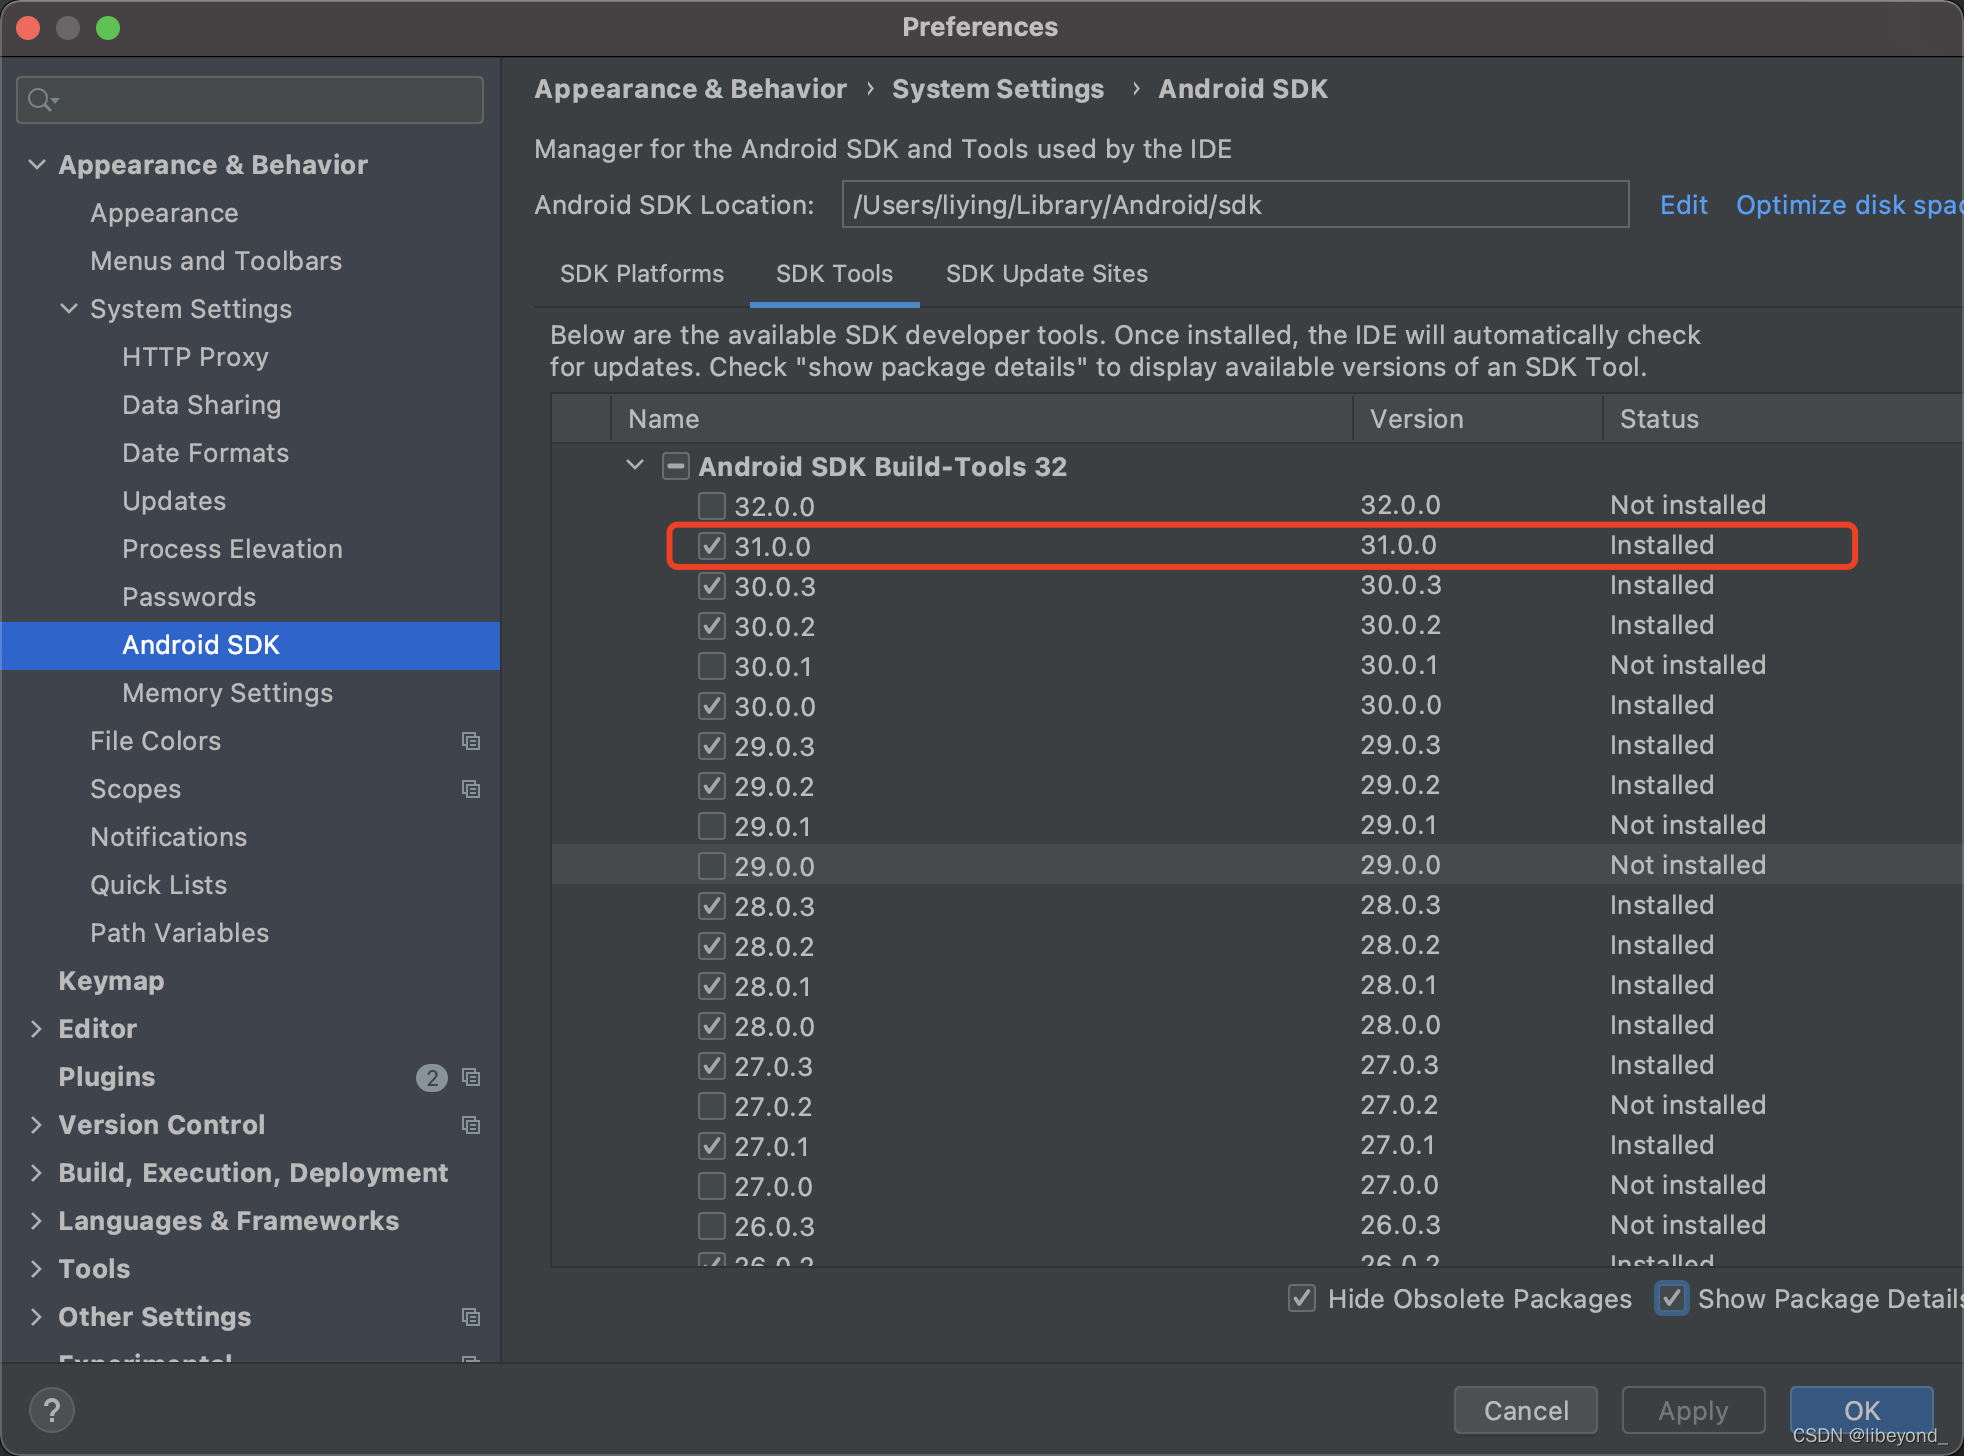Click the copy settings icon next to Scopes
This screenshot has height=1456, width=1964.
click(x=471, y=789)
